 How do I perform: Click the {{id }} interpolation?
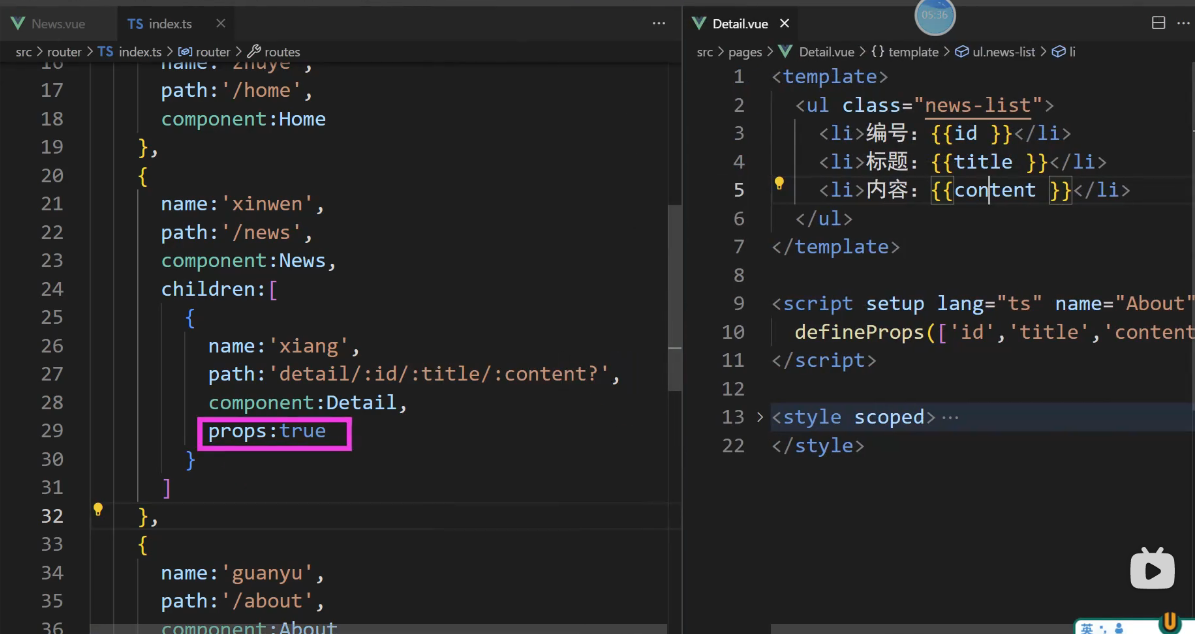[x=971, y=134]
